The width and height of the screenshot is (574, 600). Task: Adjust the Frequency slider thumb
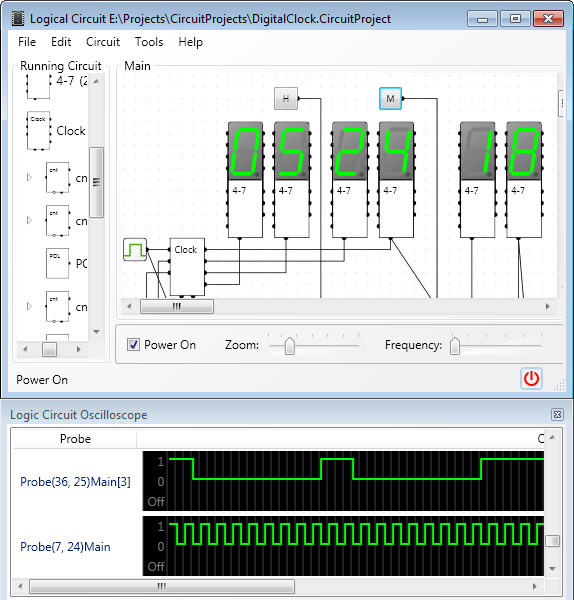click(x=455, y=346)
